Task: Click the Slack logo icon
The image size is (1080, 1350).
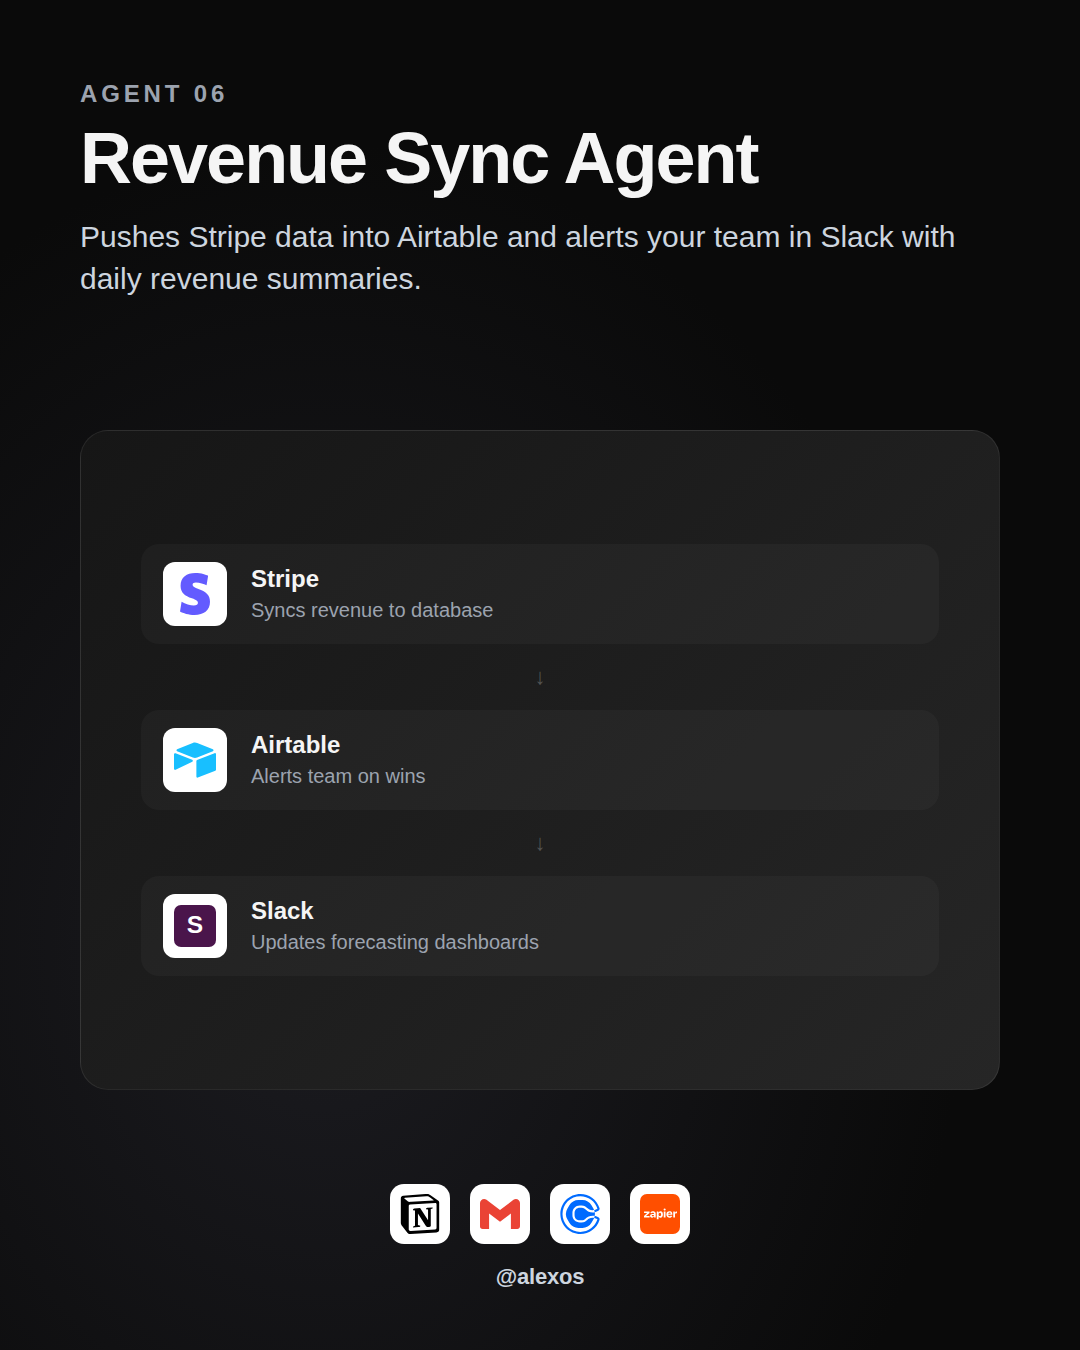Action: (195, 926)
